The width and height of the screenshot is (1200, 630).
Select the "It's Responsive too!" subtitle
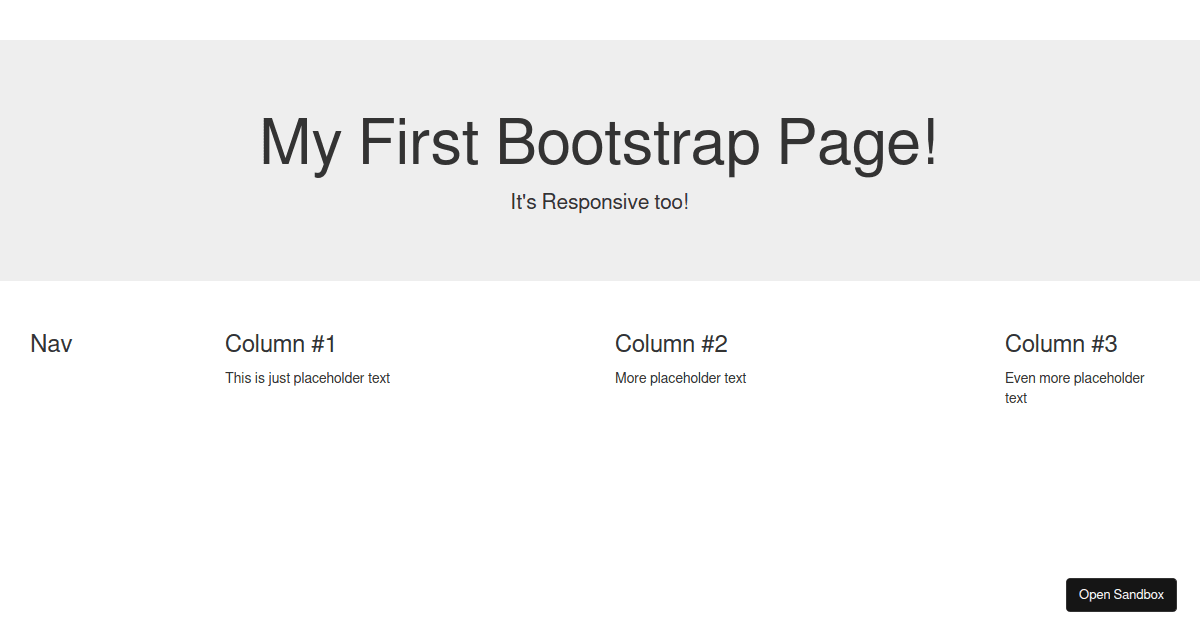[600, 201]
